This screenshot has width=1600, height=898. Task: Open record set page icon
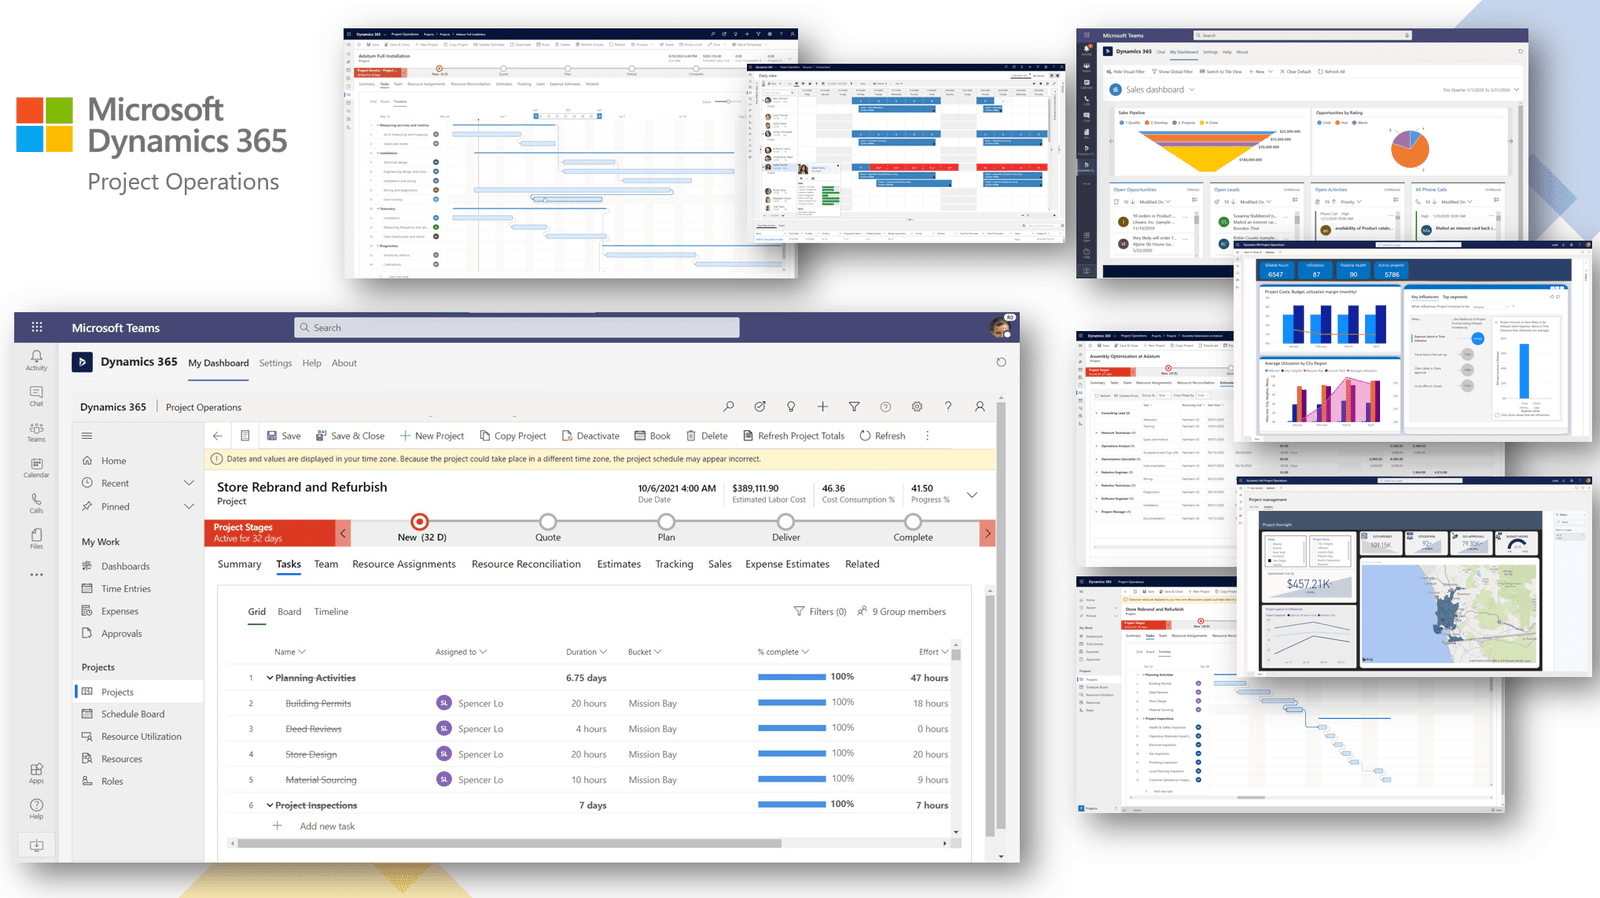coord(245,436)
